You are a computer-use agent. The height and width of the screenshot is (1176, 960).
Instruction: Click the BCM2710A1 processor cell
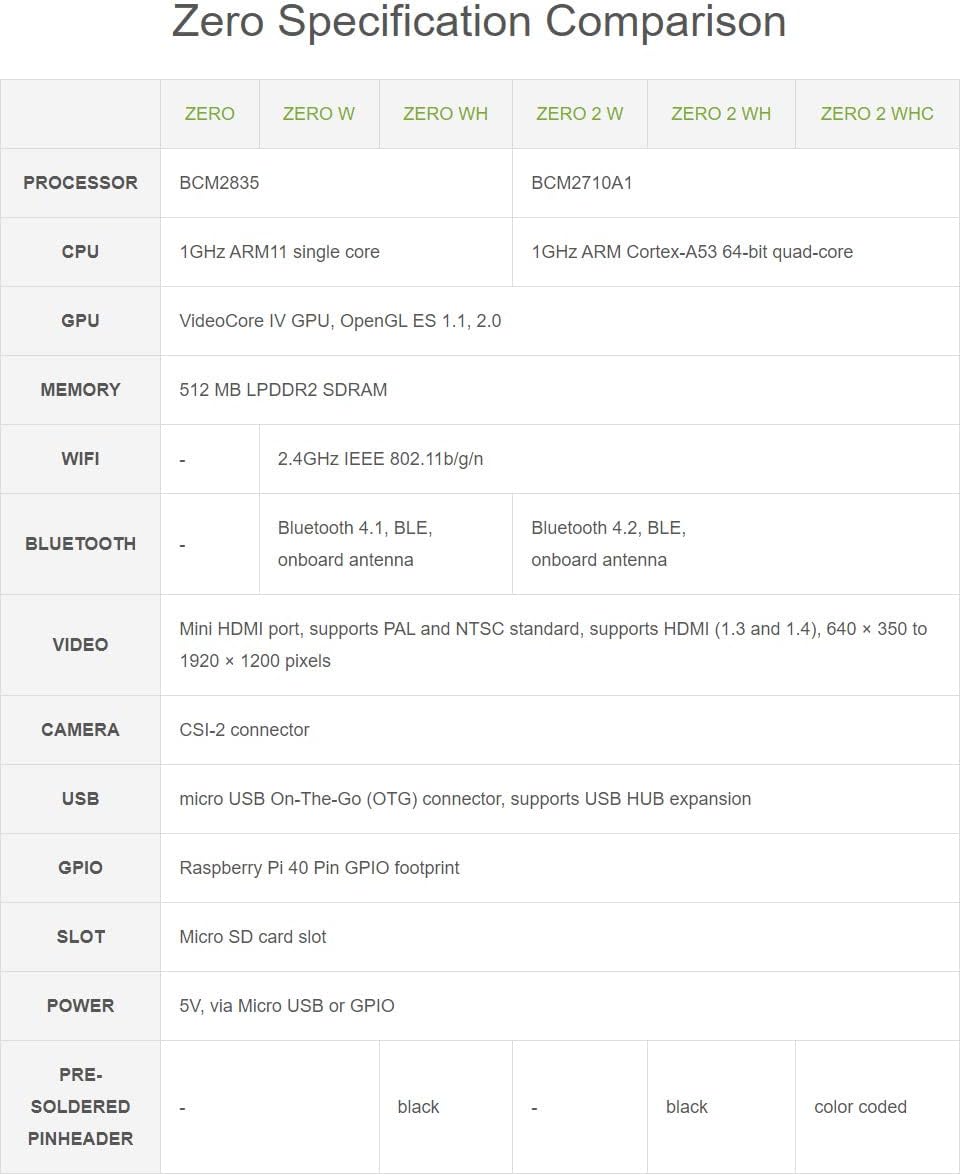pos(581,183)
